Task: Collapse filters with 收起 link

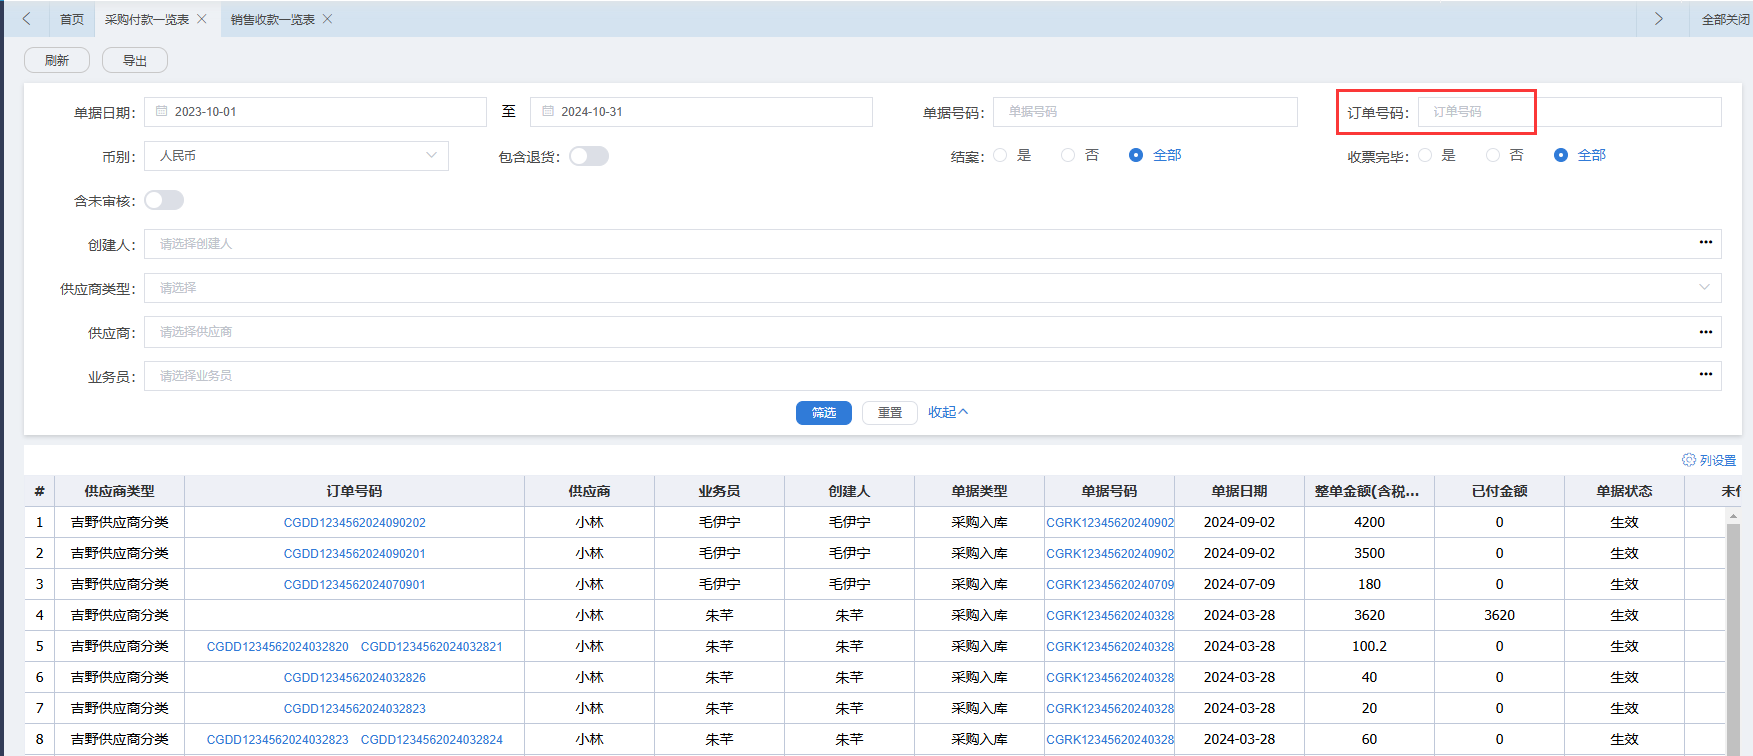Action: point(947,412)
